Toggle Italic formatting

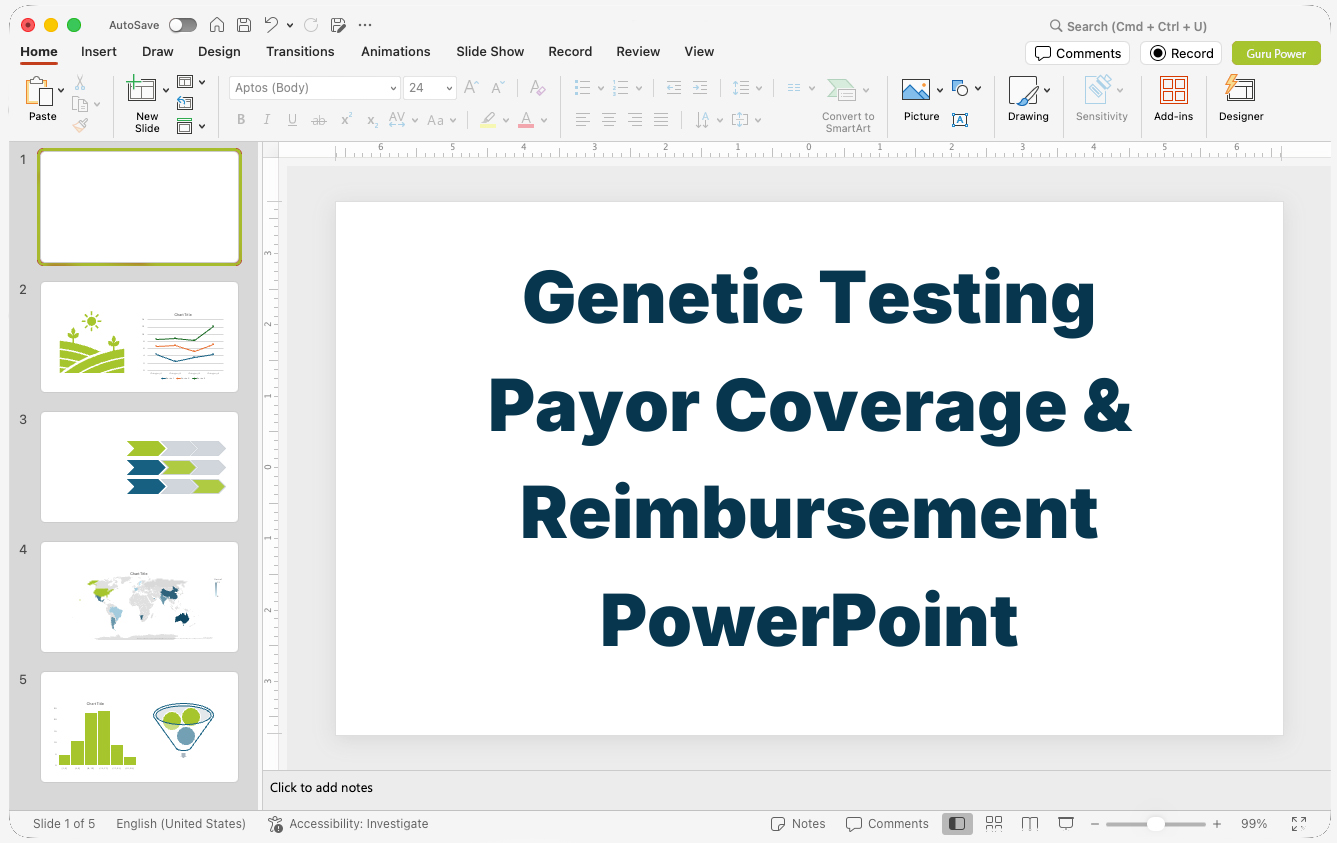coord(267,120)
